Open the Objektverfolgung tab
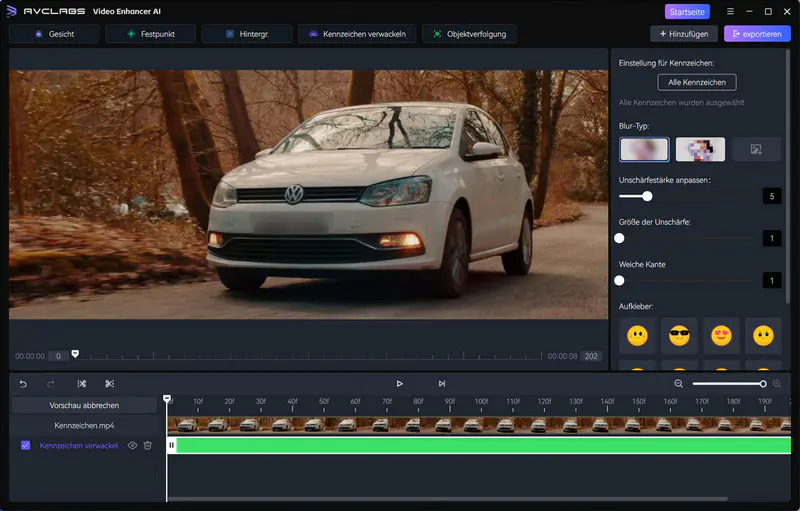This screenshot has height=511, width=800. (x=471, y=34)
